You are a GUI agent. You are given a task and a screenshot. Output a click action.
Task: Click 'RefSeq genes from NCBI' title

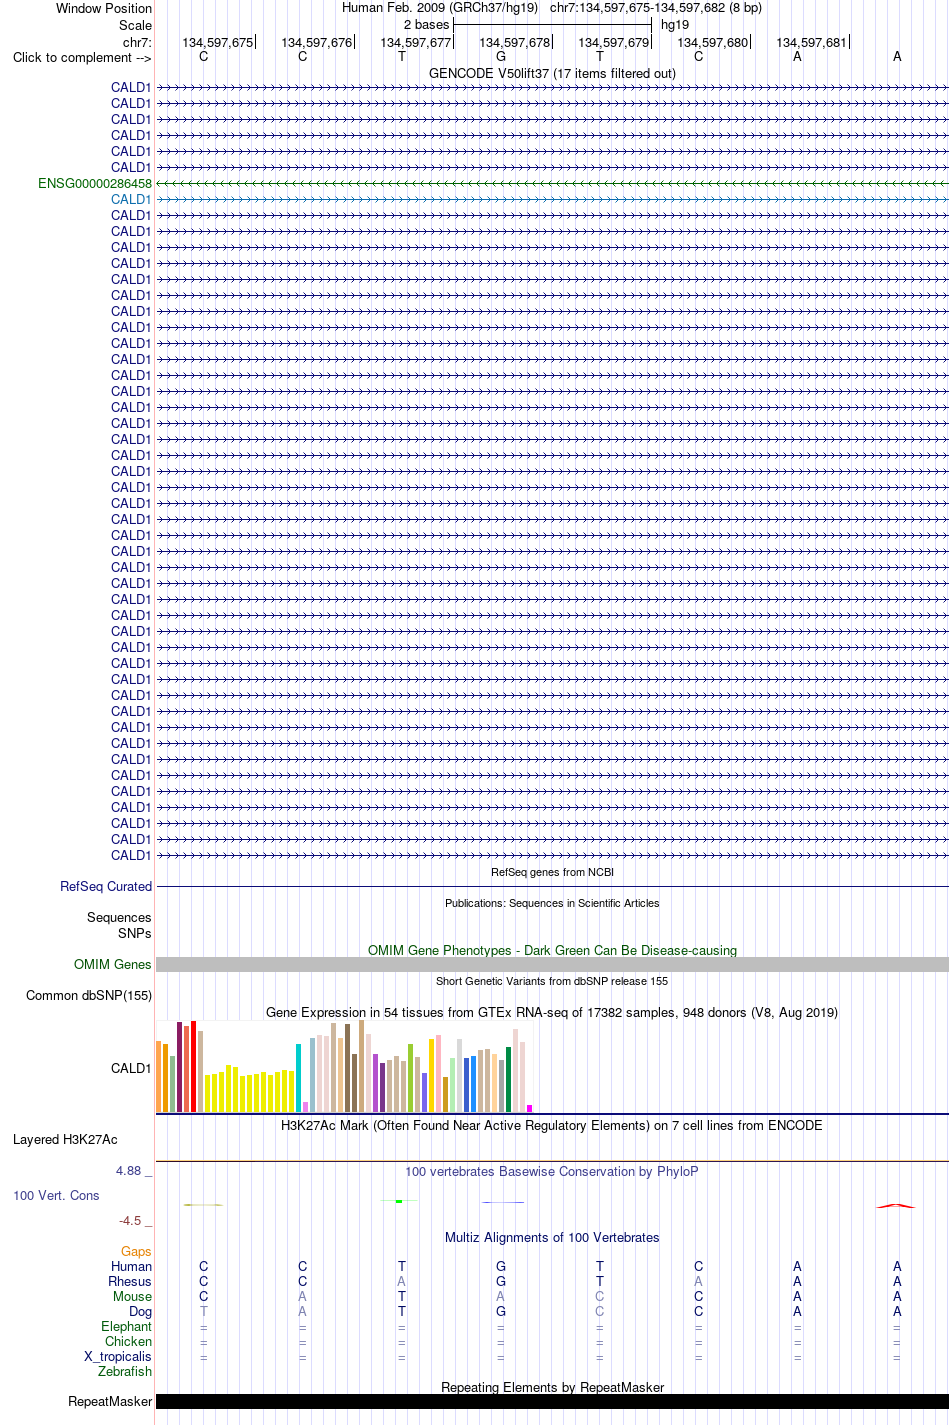(552, 872)
